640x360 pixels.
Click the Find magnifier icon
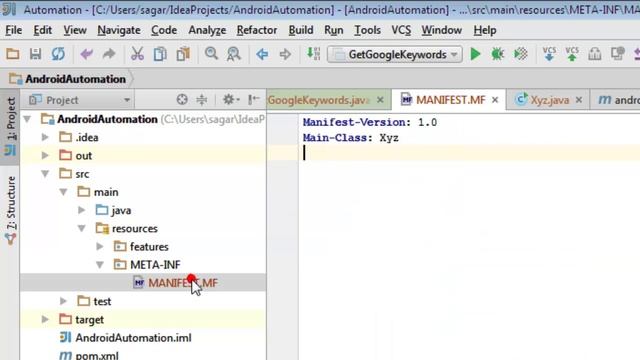[x=211, y=53]
